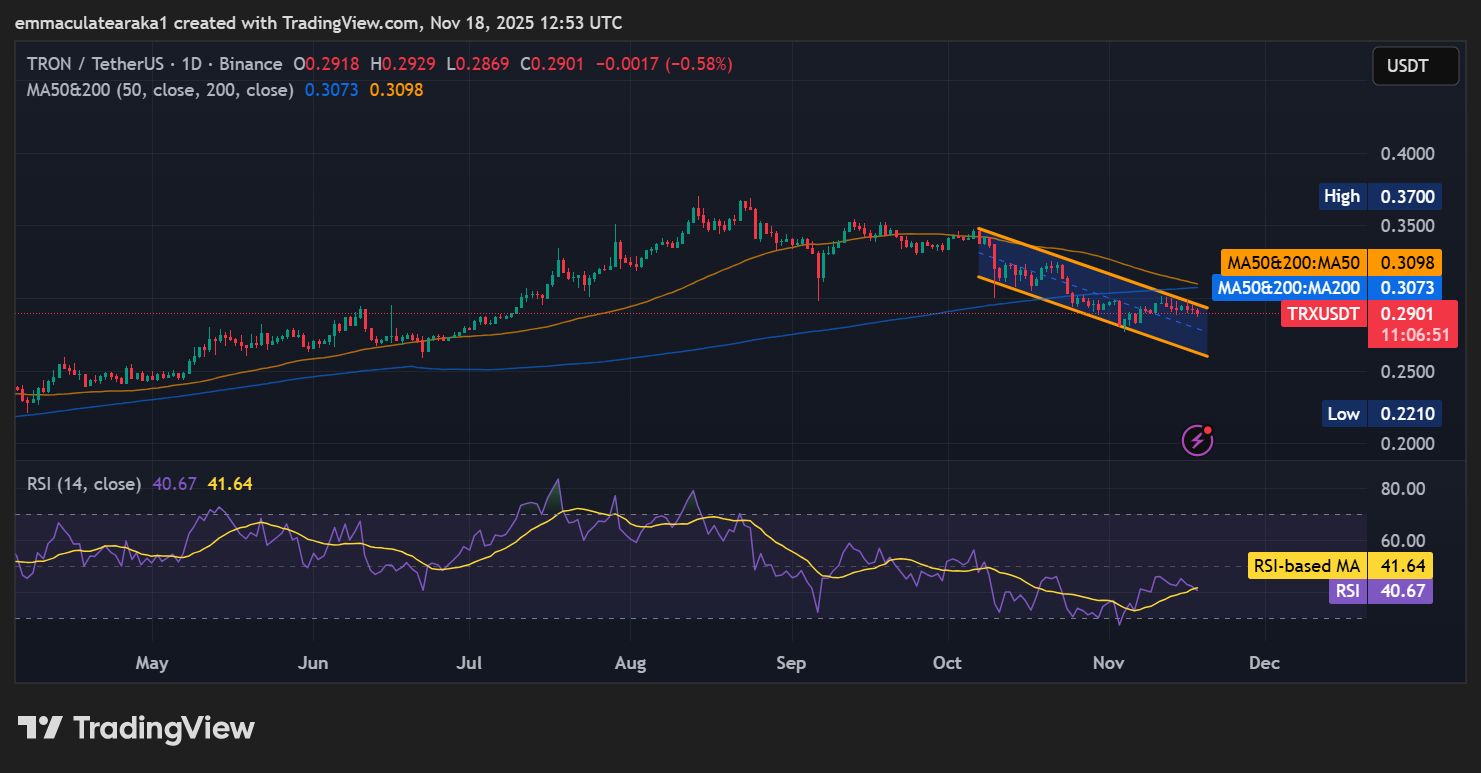
Task: Click the red TRXUSDT price label
Action: pyautogui.click(x=1324, y=313)
